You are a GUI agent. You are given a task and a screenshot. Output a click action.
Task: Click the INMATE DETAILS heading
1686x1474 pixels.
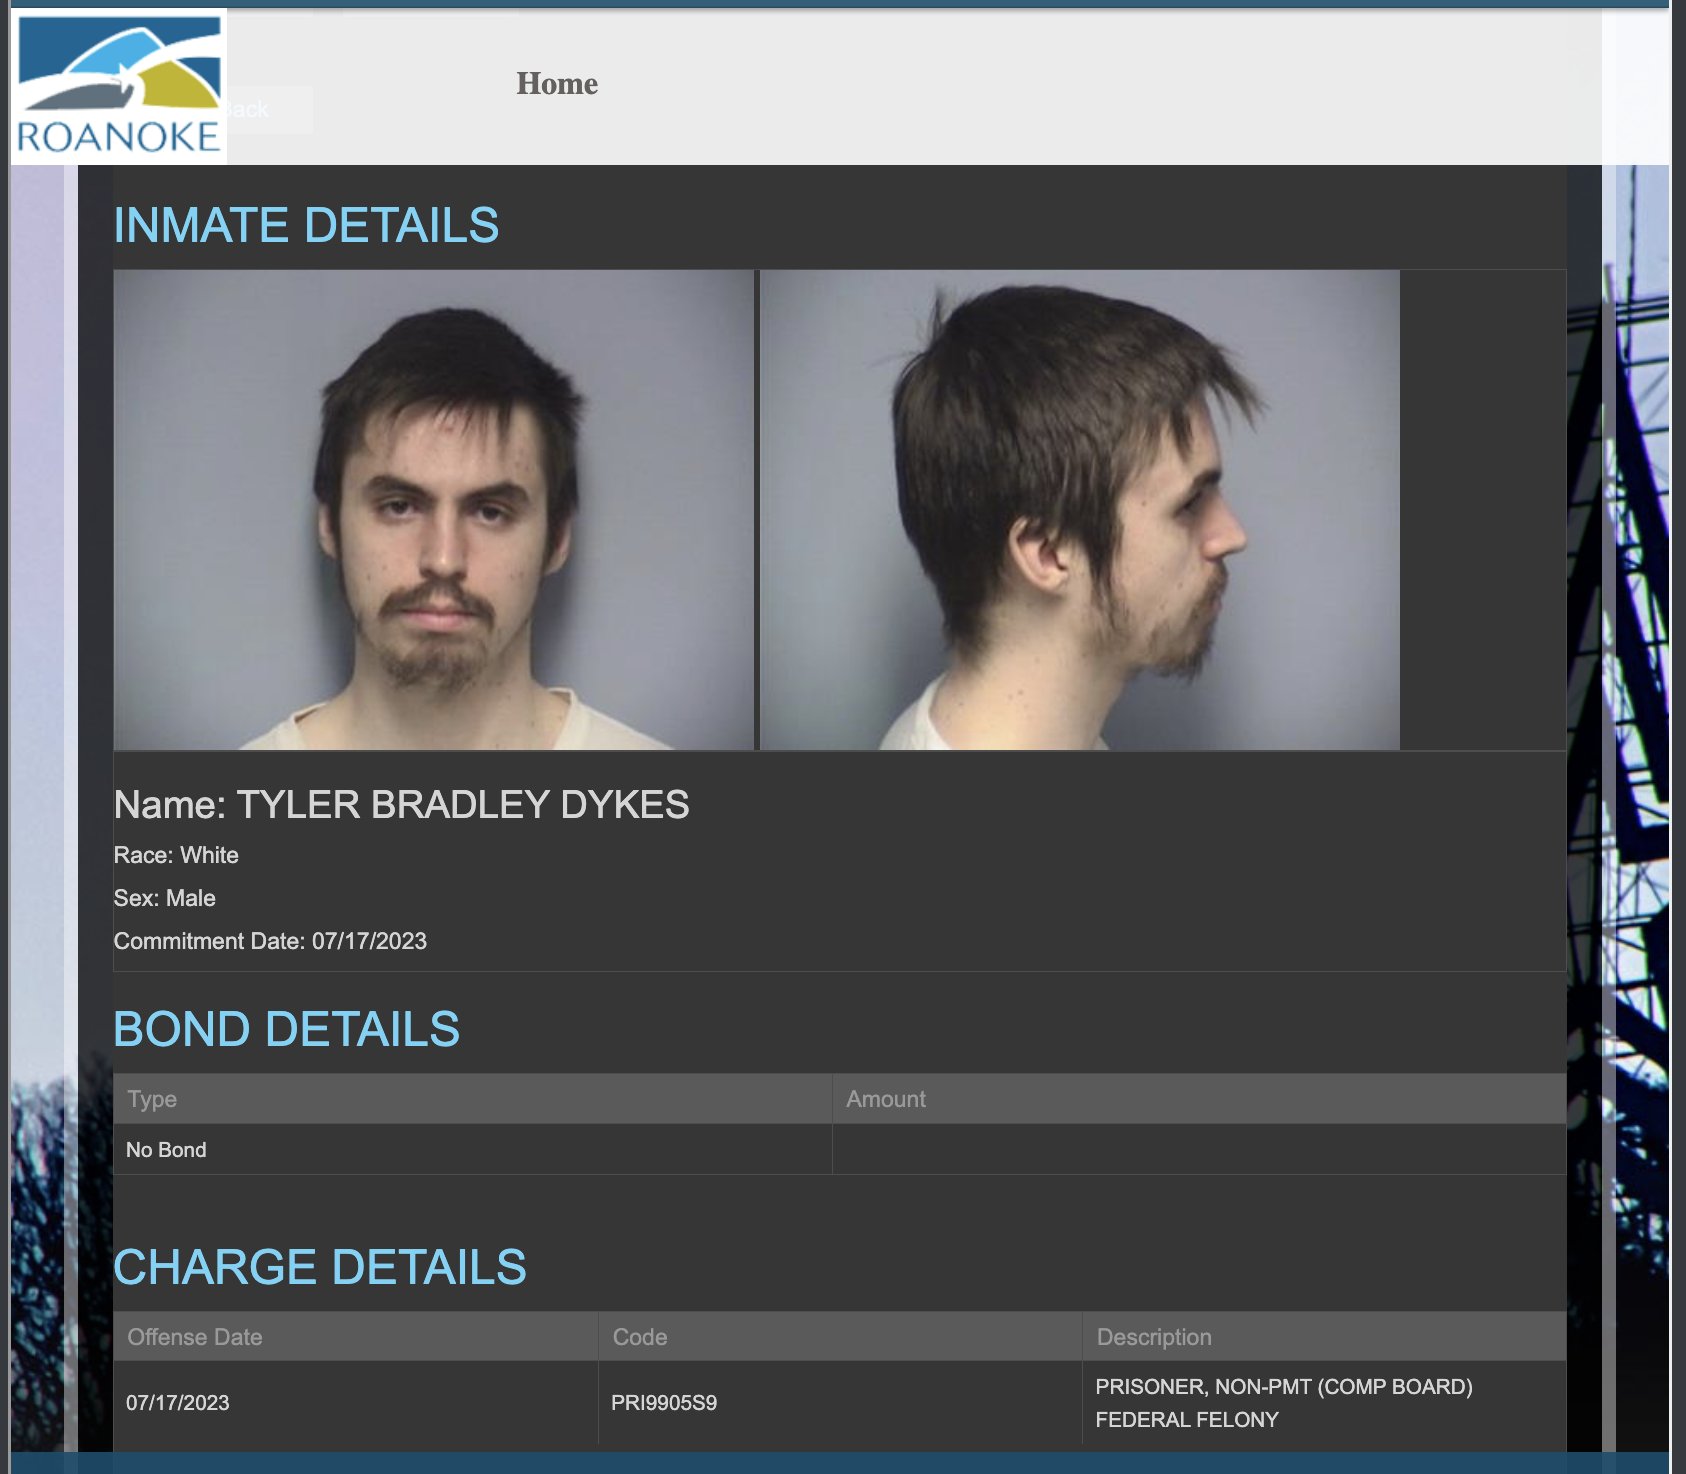coord(307,225)
